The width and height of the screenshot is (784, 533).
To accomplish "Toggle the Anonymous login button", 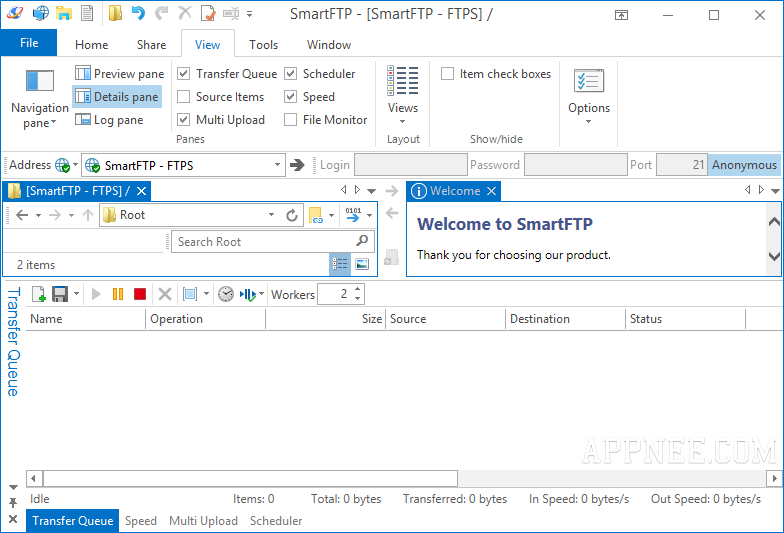I will 744,165.
